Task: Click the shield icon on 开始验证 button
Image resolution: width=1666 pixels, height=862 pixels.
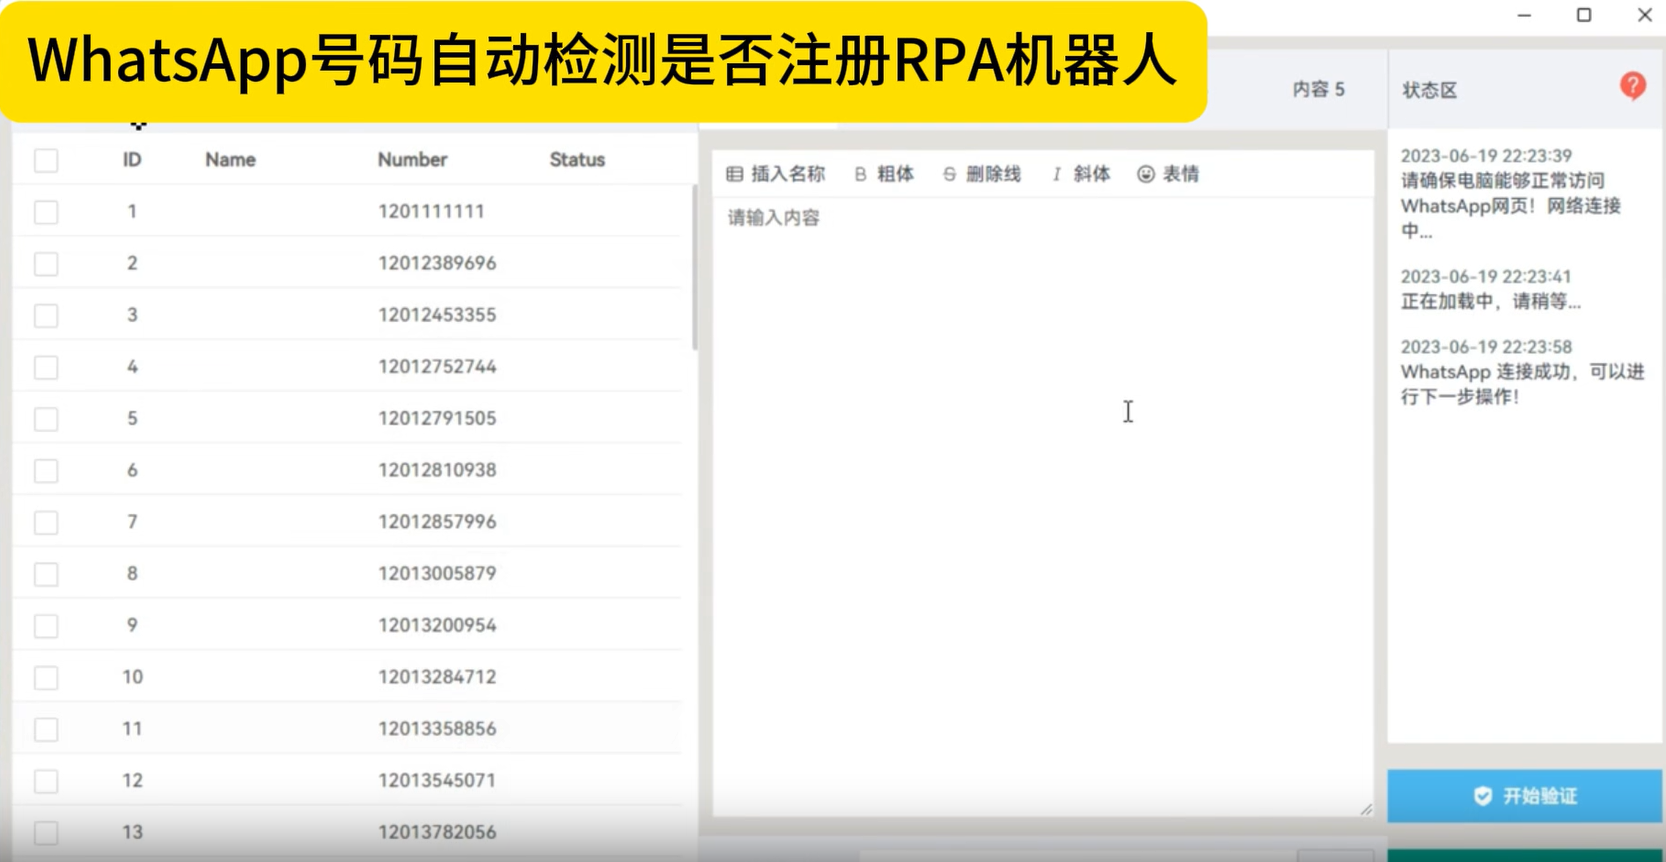Action: point(1483,796)
